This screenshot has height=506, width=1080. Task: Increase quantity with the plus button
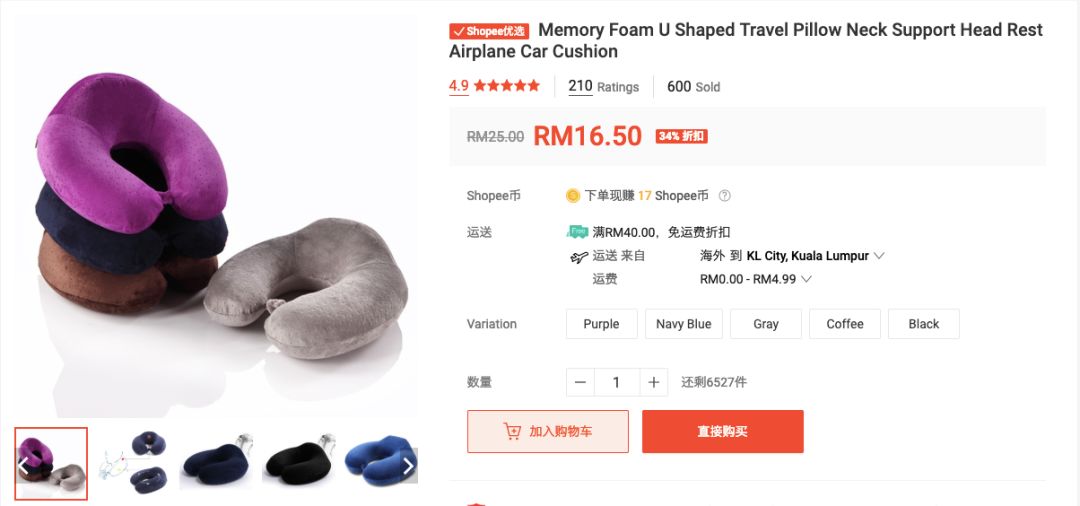pos(653,382)
